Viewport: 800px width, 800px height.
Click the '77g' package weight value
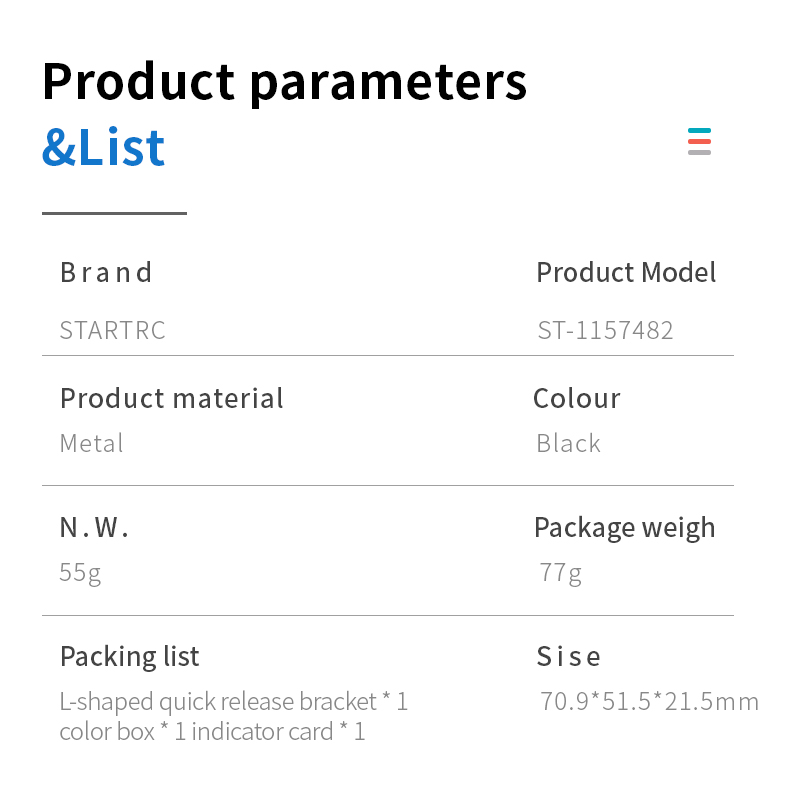(x=560, y=573)
